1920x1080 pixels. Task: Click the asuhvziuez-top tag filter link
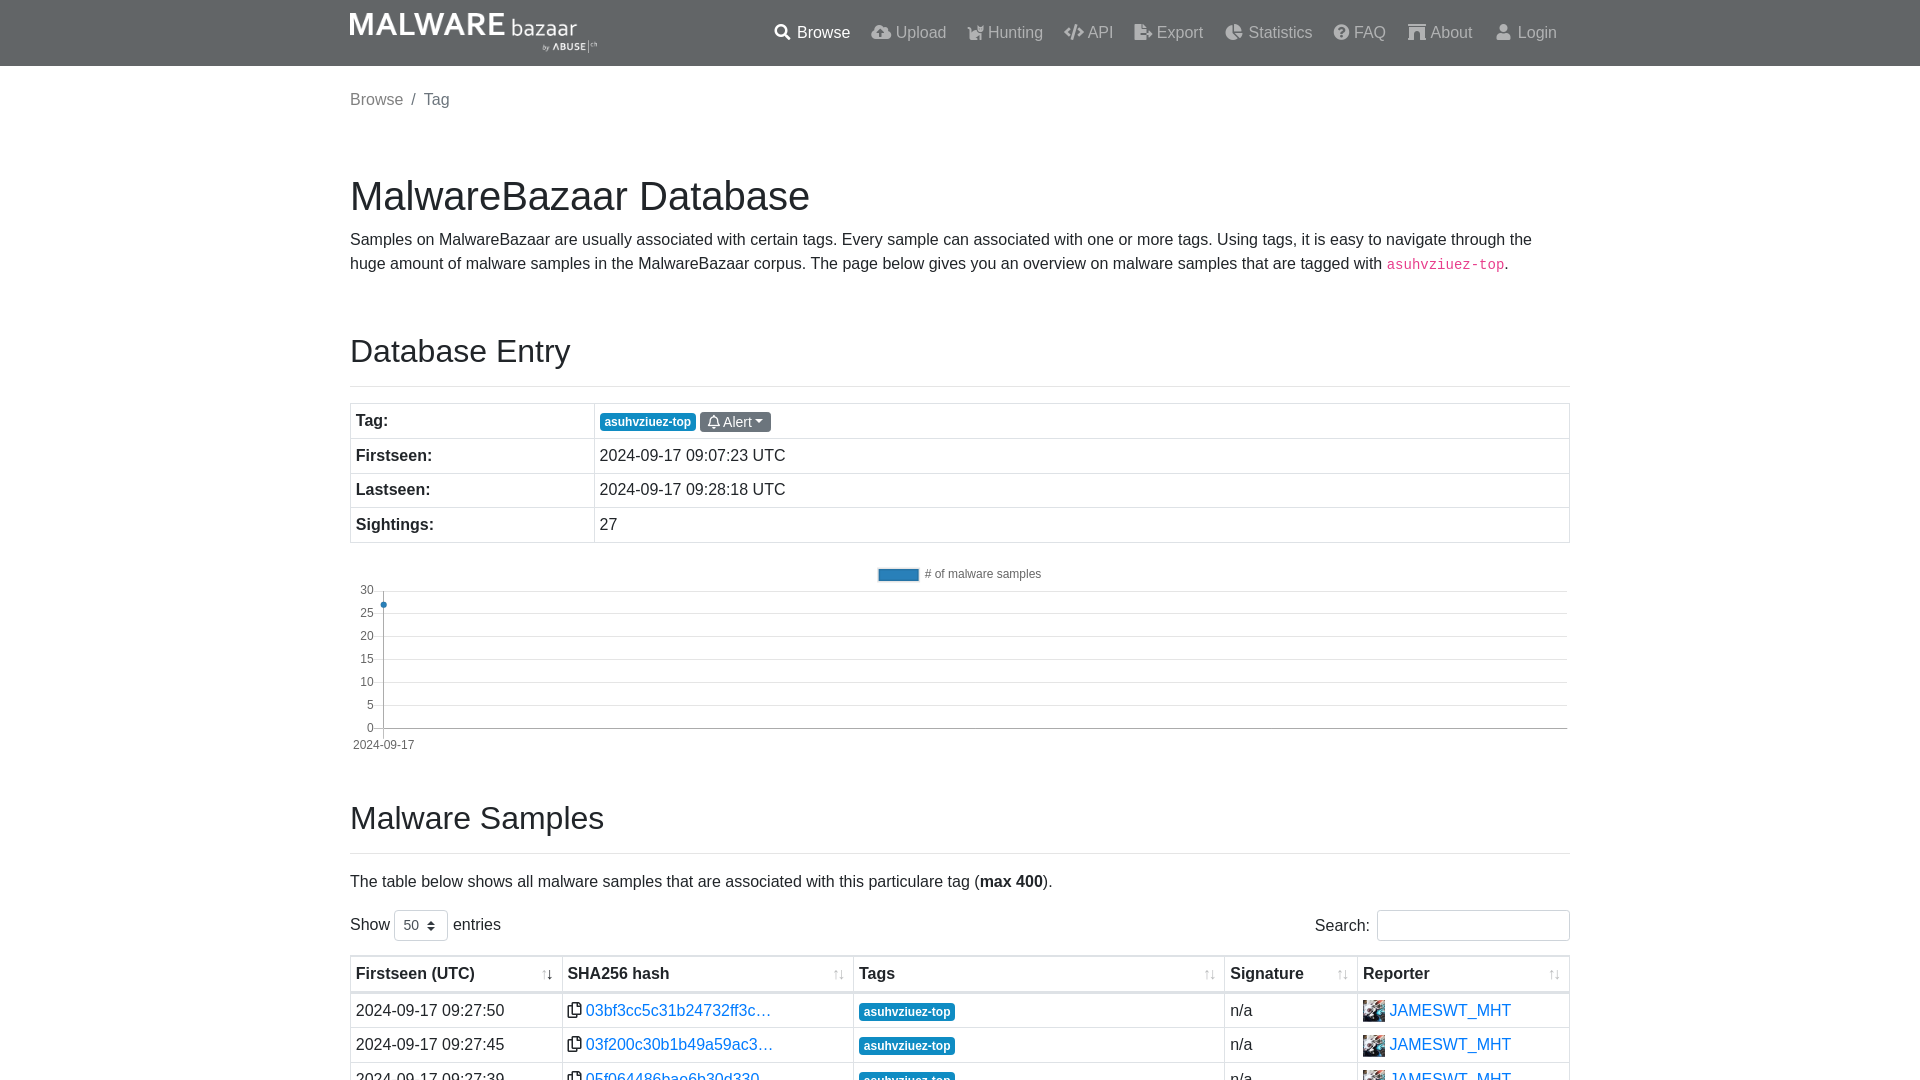click(647, 421)
